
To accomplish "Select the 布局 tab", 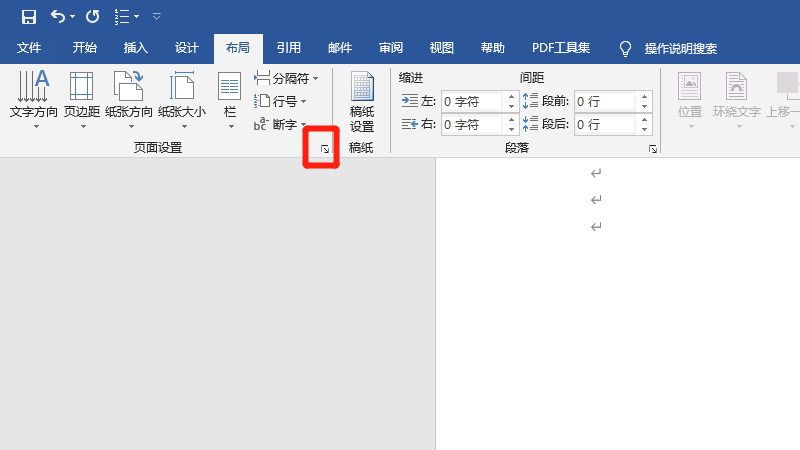I will coord(238,48).
